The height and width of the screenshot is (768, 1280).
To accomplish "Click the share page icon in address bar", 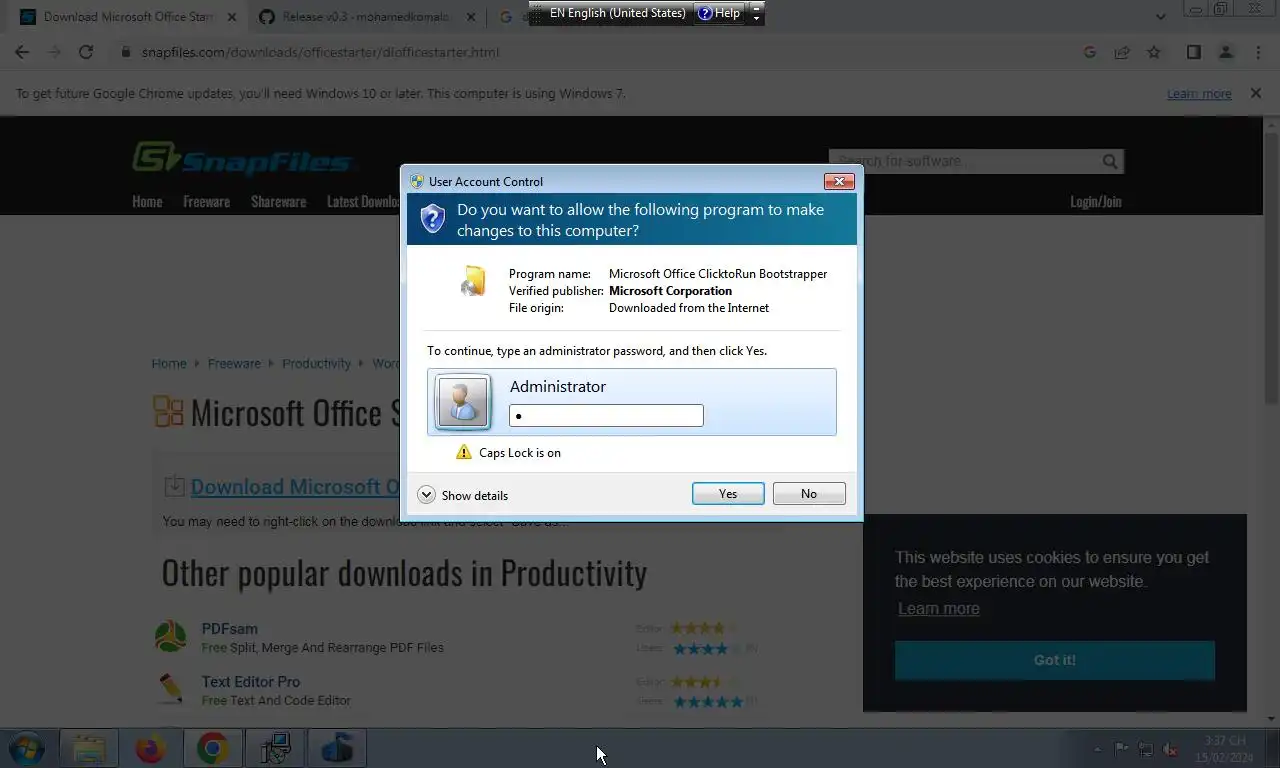I will (x=1122, y=52).
